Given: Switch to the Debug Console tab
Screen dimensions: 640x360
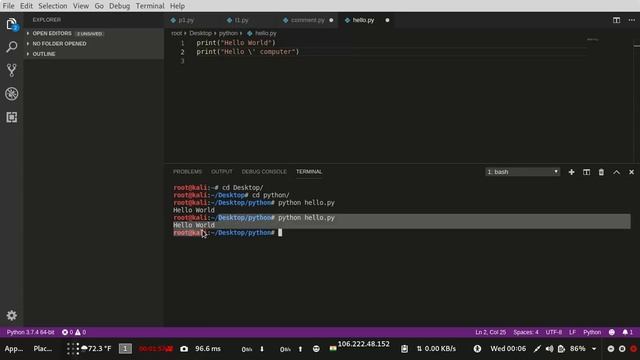Looking at the screenshot, I should tap(264, 172).
